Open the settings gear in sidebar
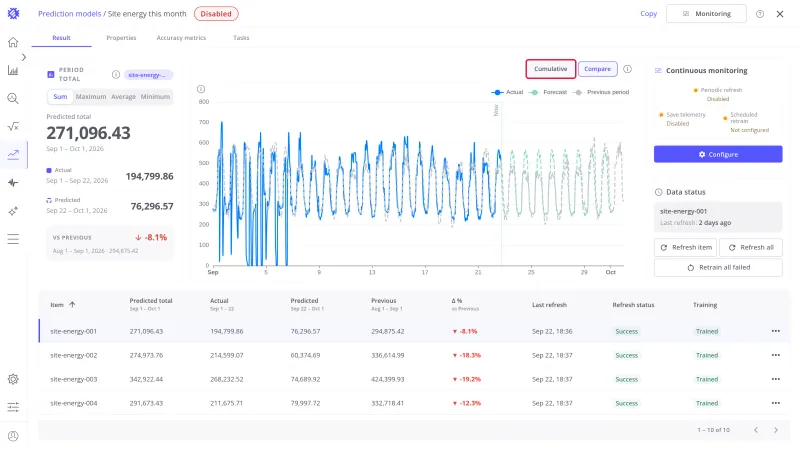The image size is (800, 450). [13, 379]
